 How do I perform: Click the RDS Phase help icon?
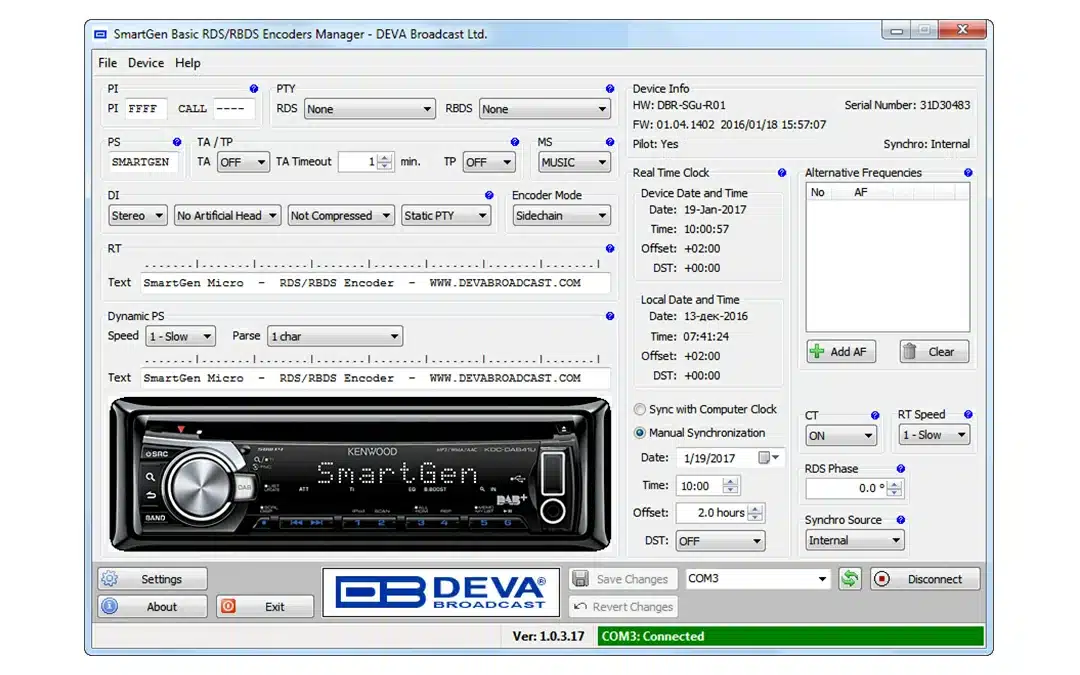point(900,468)
